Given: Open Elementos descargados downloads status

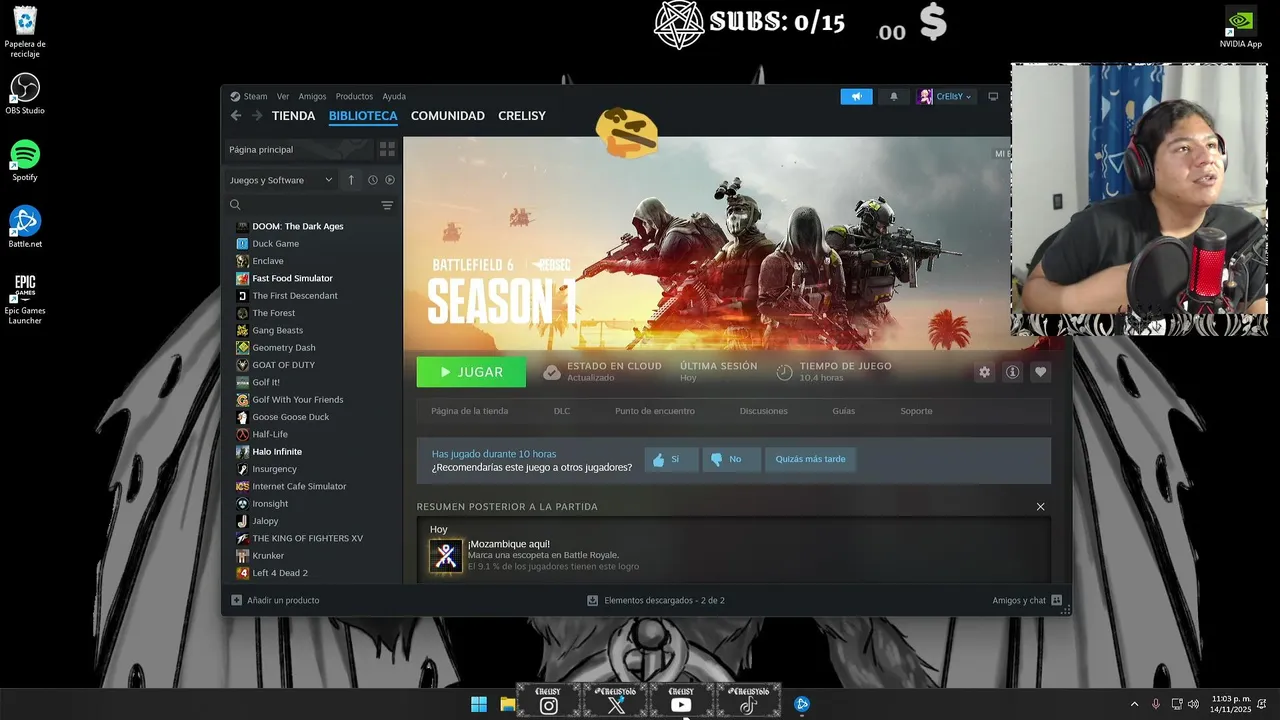Looking at the screenshot, I should [656, 600].
